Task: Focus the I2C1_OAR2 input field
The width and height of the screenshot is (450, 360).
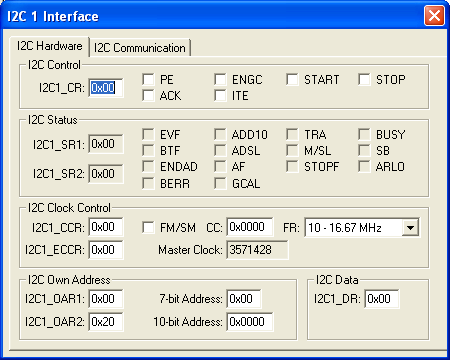Action: [x=106, y=322]
